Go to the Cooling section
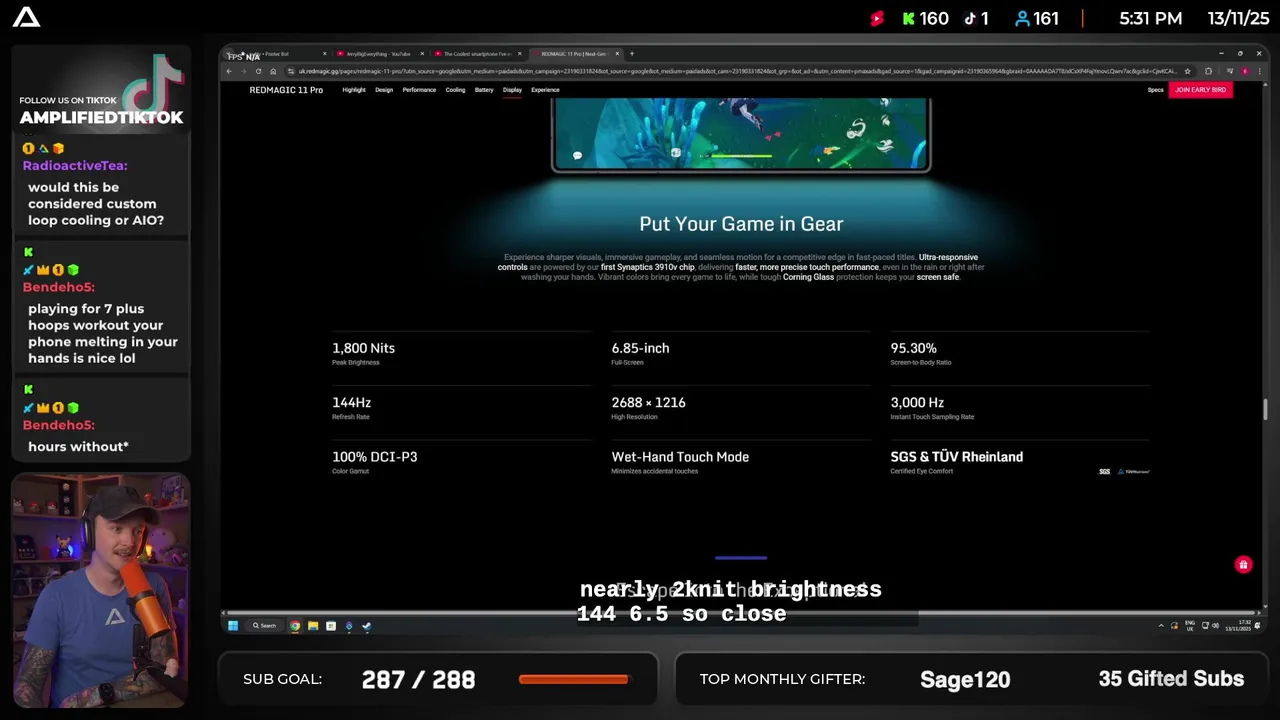This screenshot has height=720, width=1280. coord(455,90)
